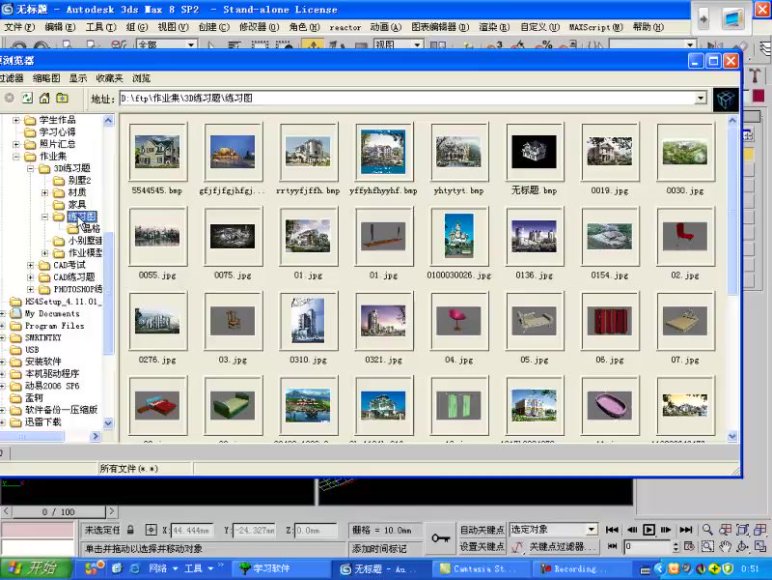Expand the CAD练习题 folder node

[x=31, y=277]
